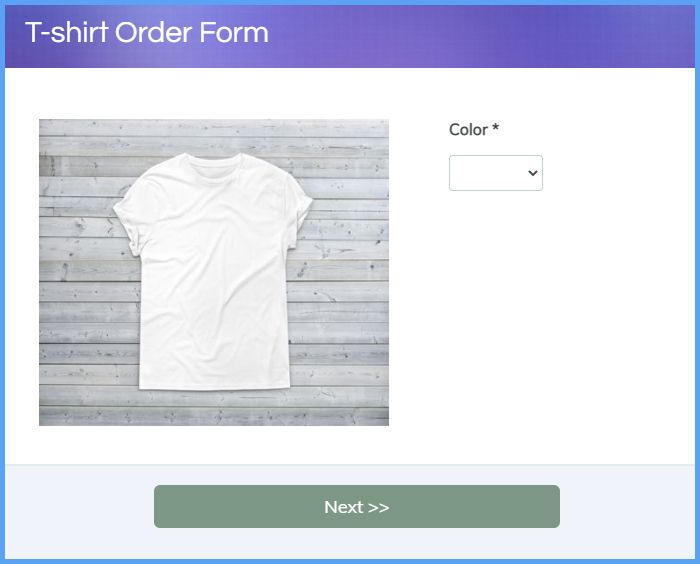Click the T-shirt product image

pyautogui.click(x=214, y=272)
